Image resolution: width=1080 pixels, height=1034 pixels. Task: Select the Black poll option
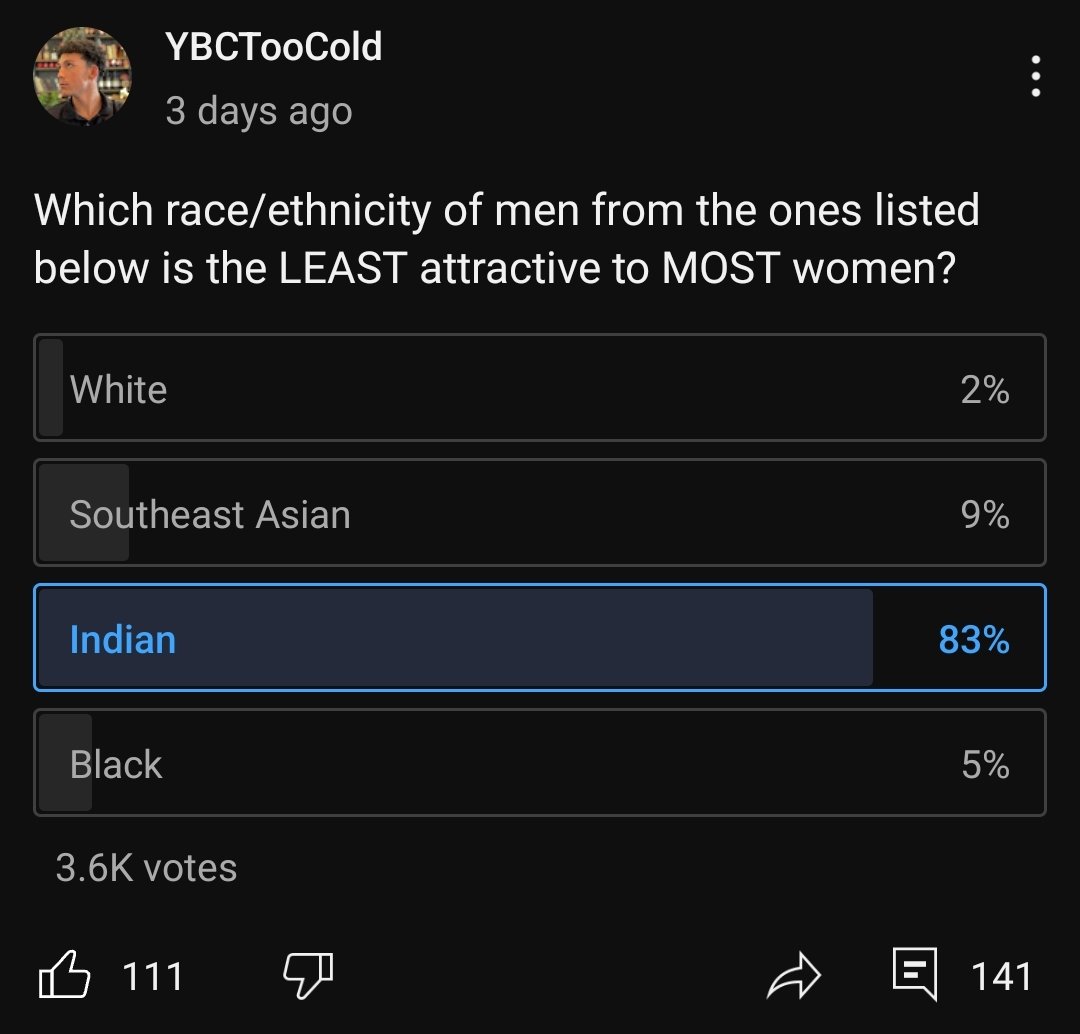tap(540, 763)
